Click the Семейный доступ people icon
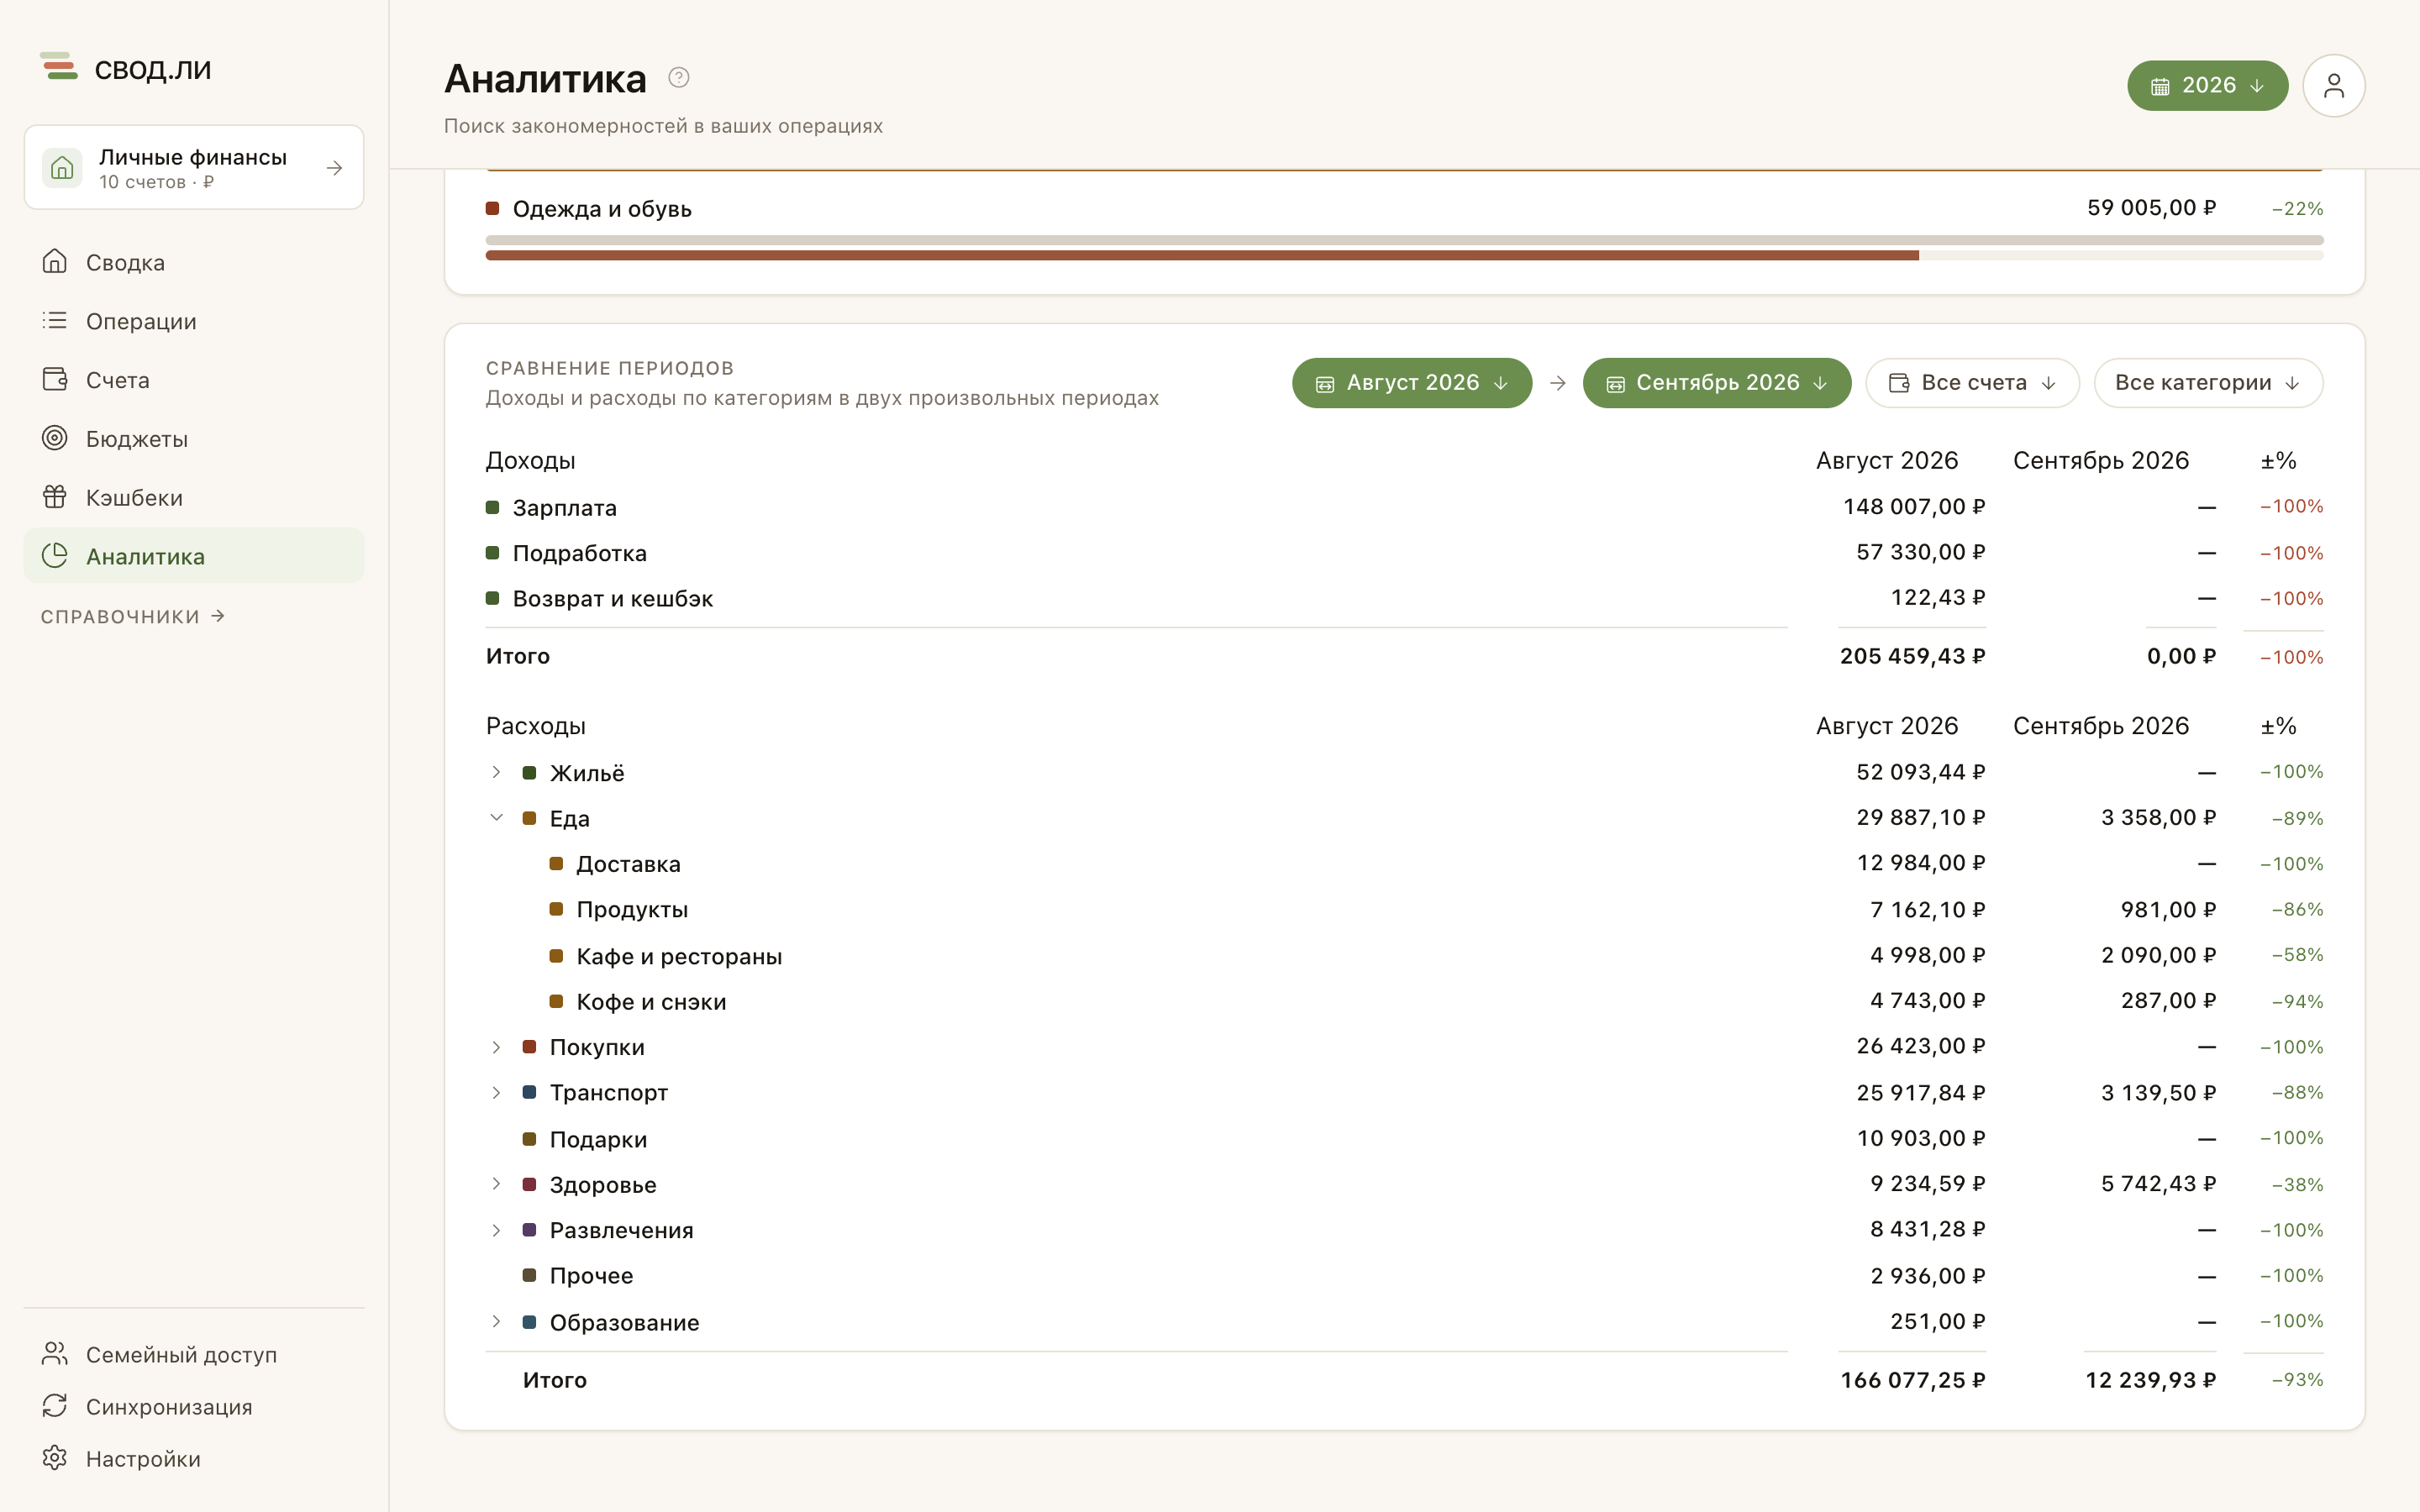 pyautogui.click(x=55, y=1353)
